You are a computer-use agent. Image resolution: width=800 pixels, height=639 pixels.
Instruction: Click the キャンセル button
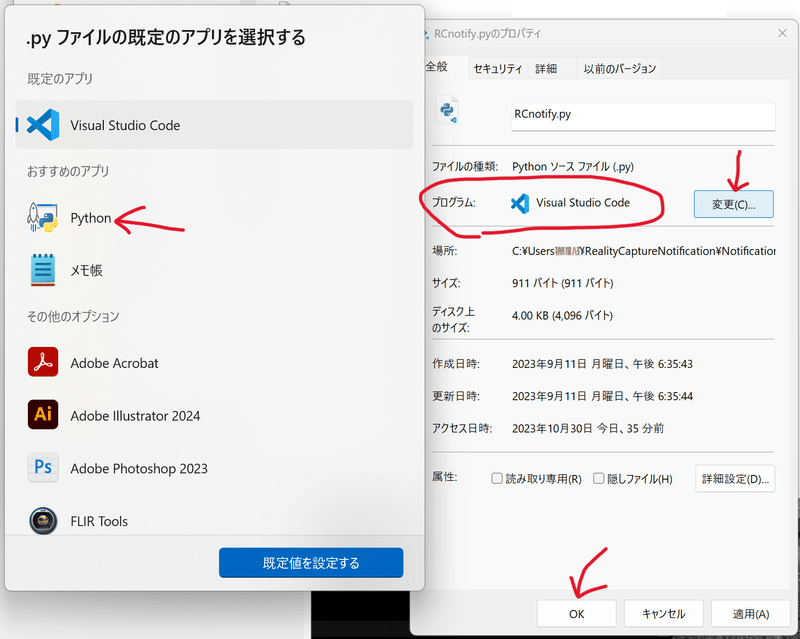[664, 614]
